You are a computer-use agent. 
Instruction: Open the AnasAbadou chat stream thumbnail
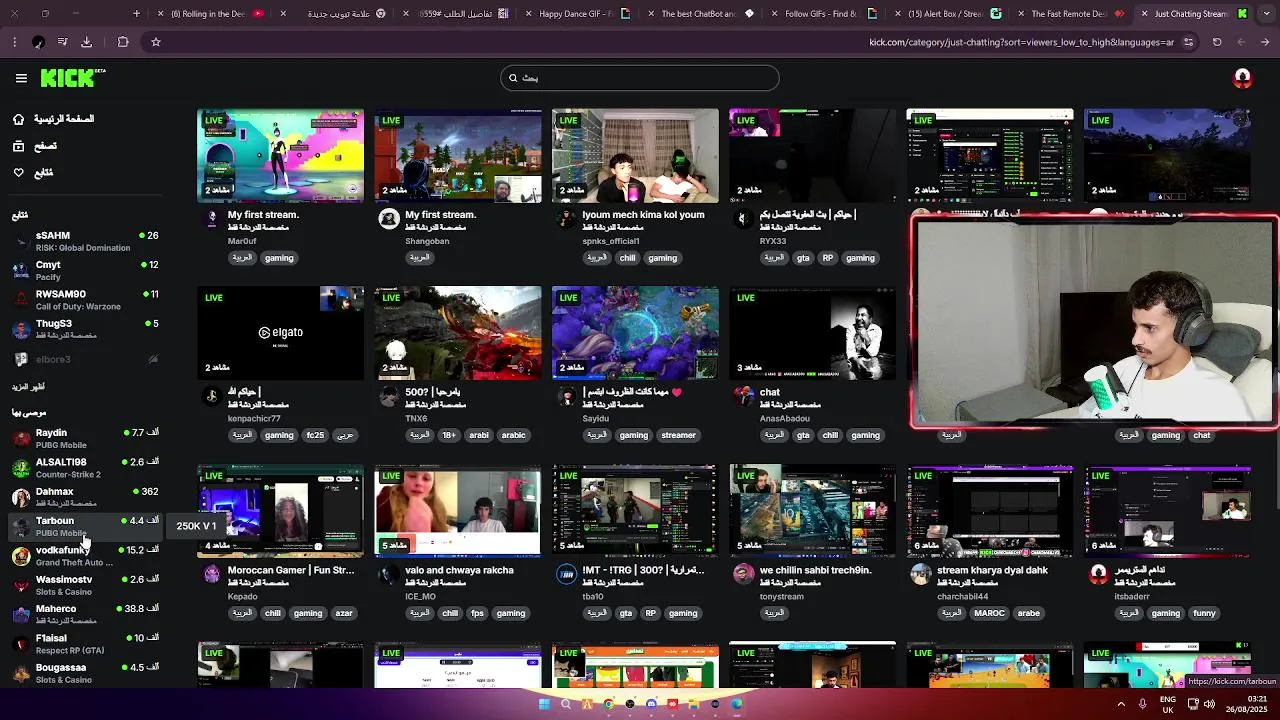pyautogui.click(x=812, y=333)
